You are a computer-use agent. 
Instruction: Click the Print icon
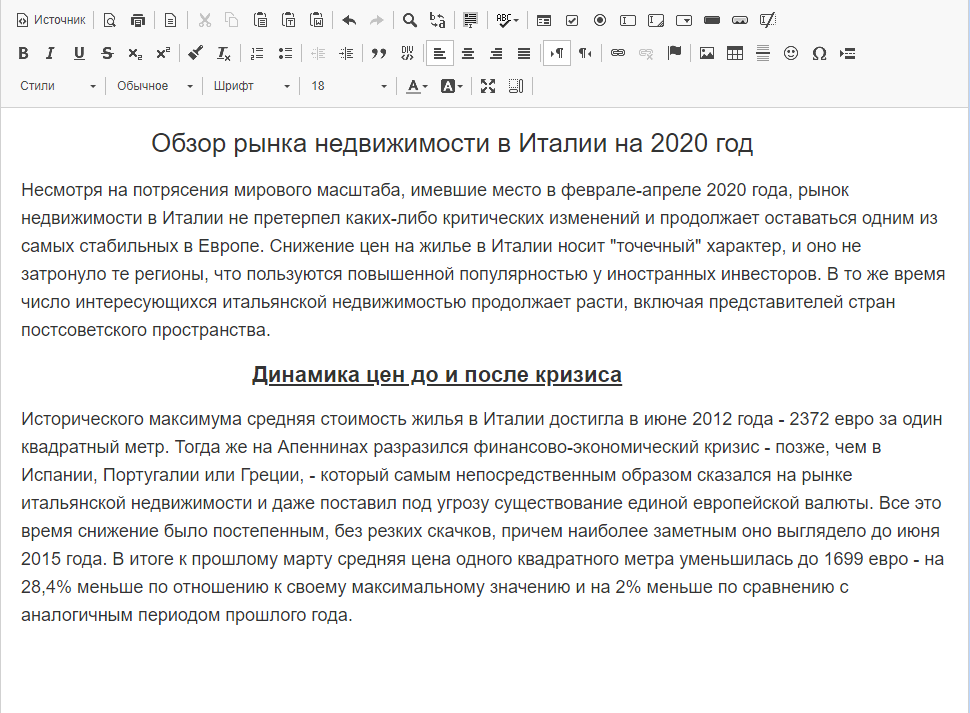tap(138, 20)
